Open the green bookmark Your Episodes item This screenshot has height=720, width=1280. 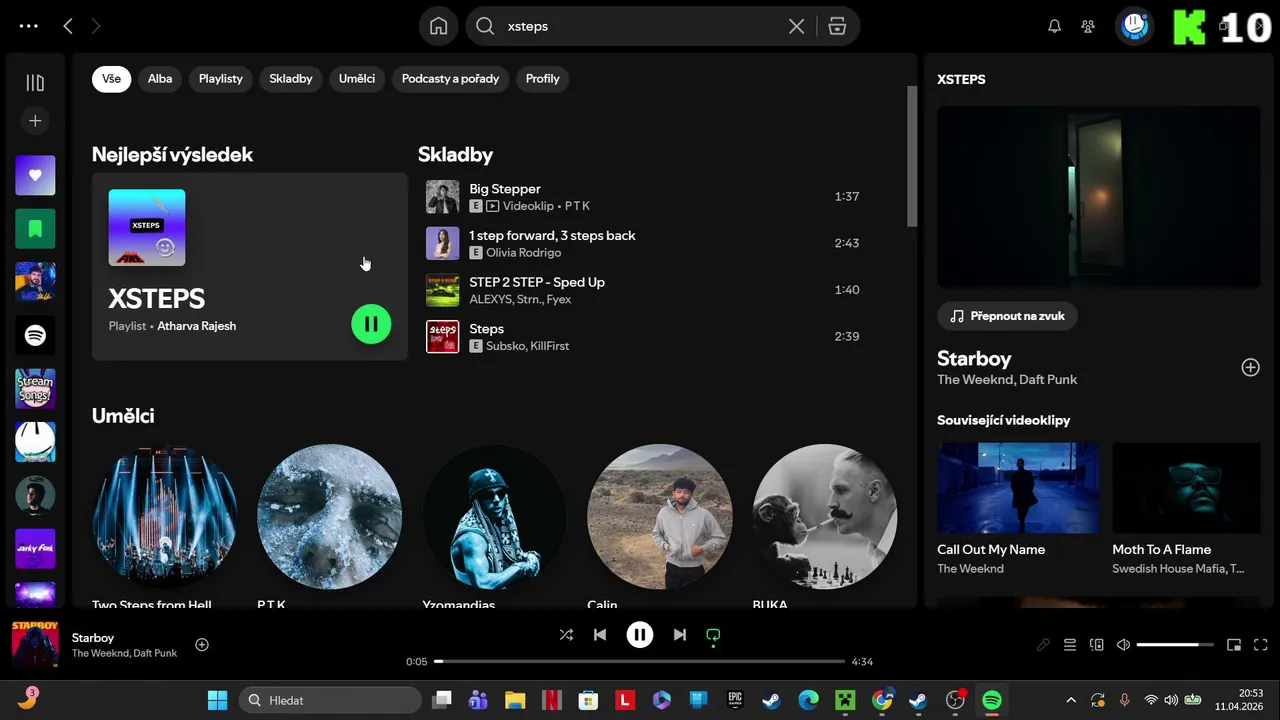pos(35,229)
